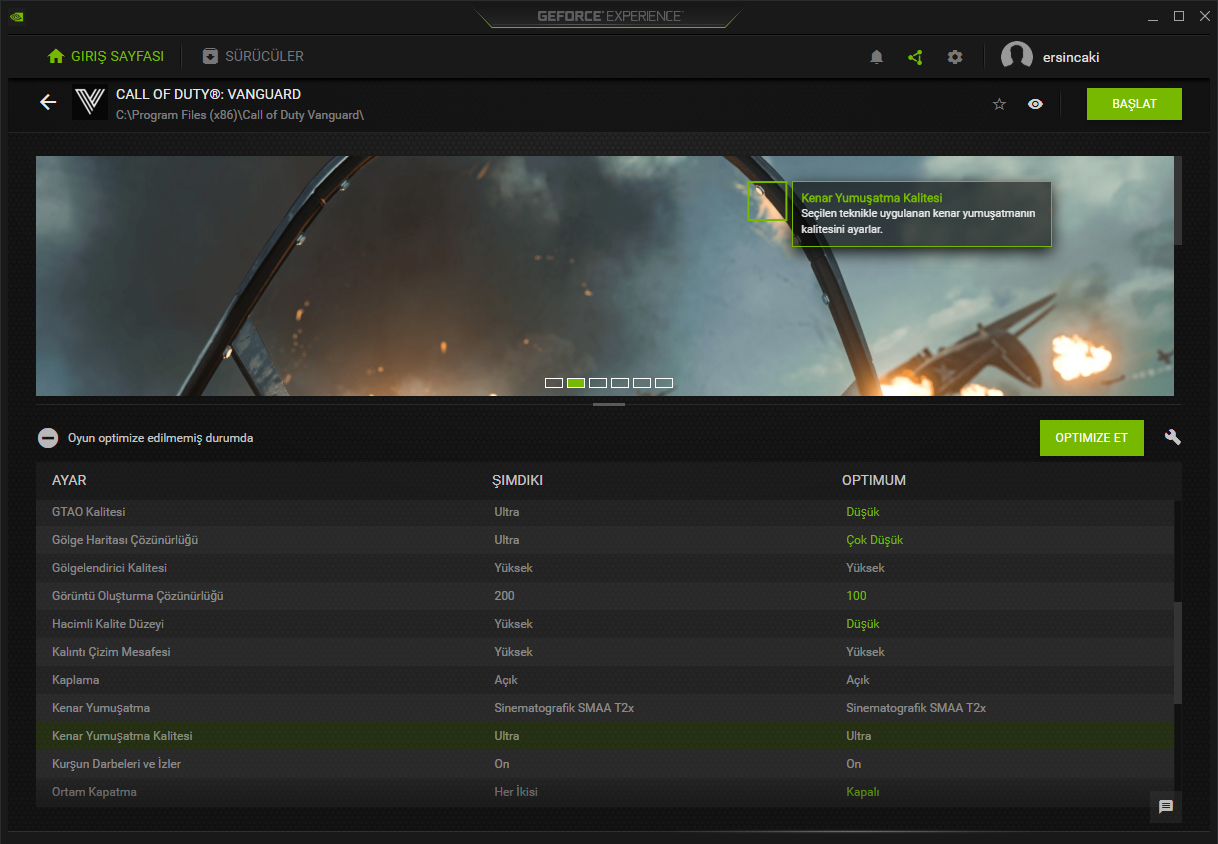Switch to GİRİŞ SAYFASI tab
Image resolution: width=1218 pixels, height=844 pixels.
coord(106,56)
